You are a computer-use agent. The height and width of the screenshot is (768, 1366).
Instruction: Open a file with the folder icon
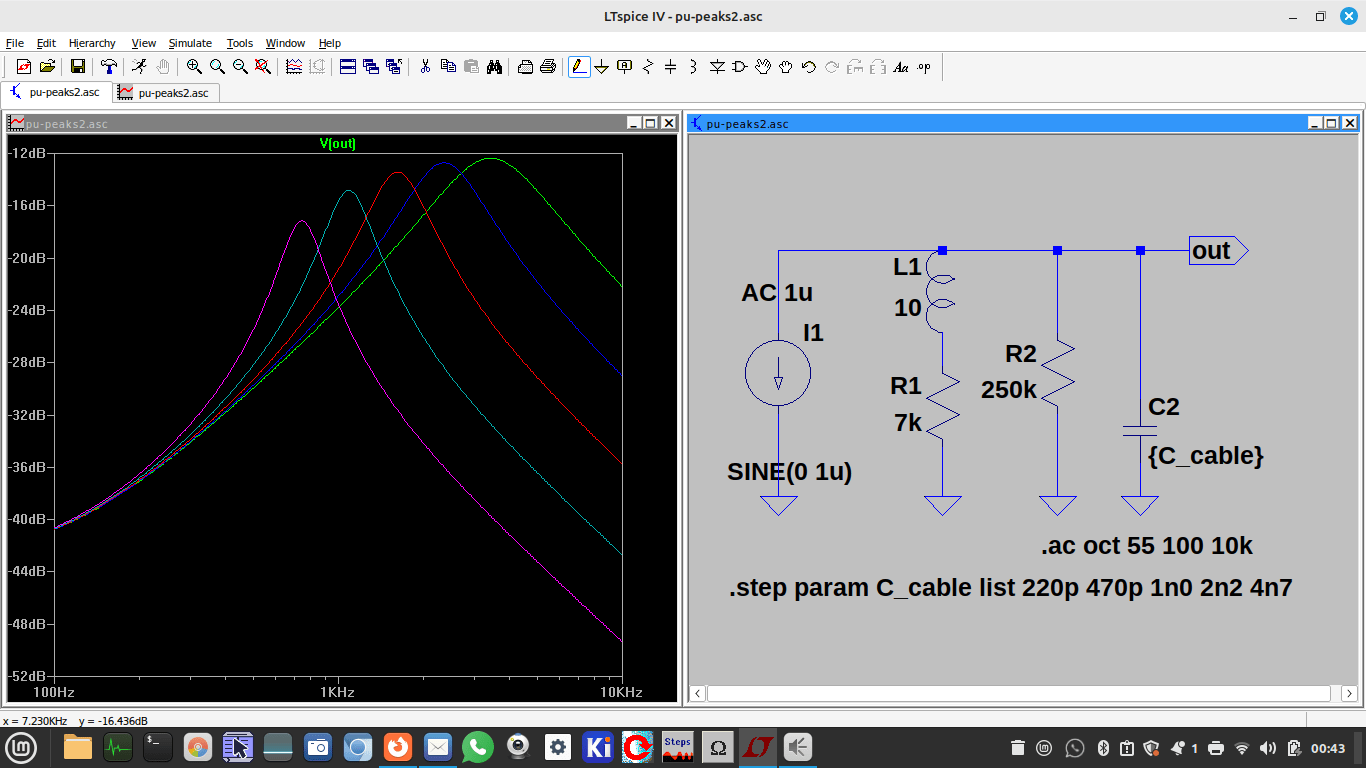coord(47,67)
